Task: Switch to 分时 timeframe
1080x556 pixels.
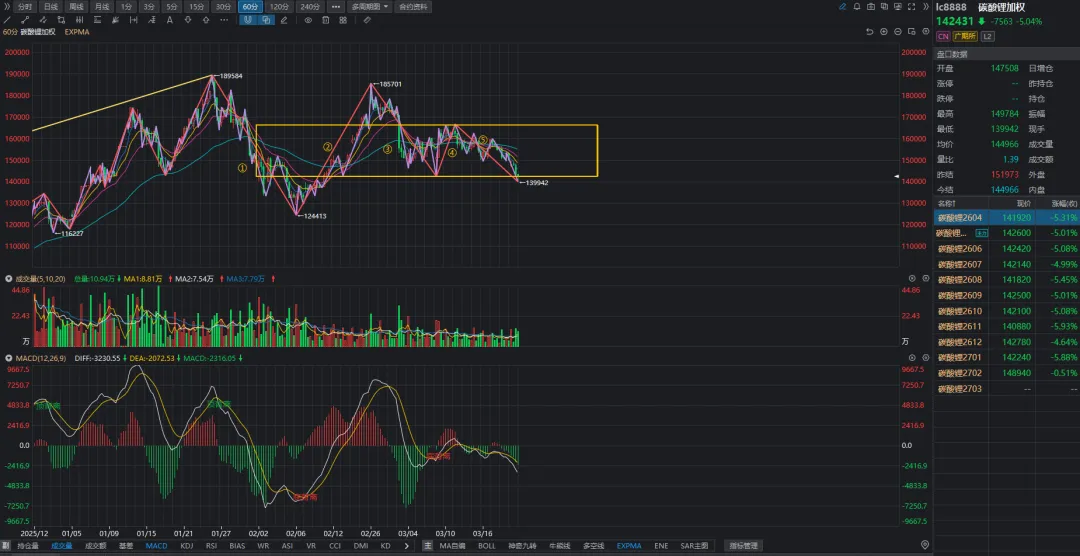Action: pos(25,7)
